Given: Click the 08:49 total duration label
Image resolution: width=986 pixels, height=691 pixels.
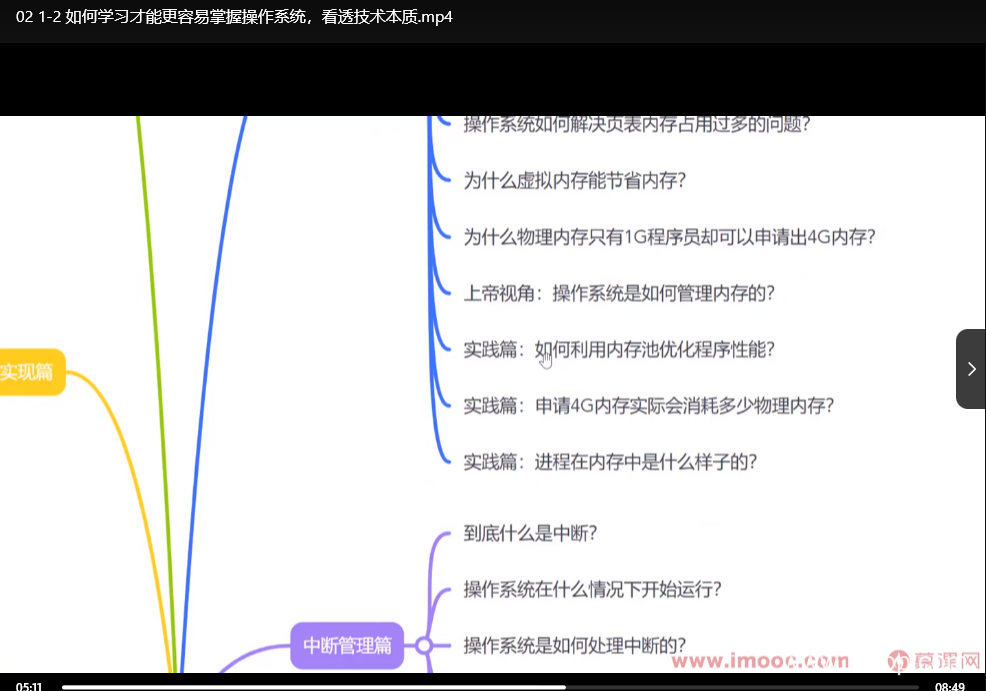Looking at the screenshot, I should click(x=949, y=686).
